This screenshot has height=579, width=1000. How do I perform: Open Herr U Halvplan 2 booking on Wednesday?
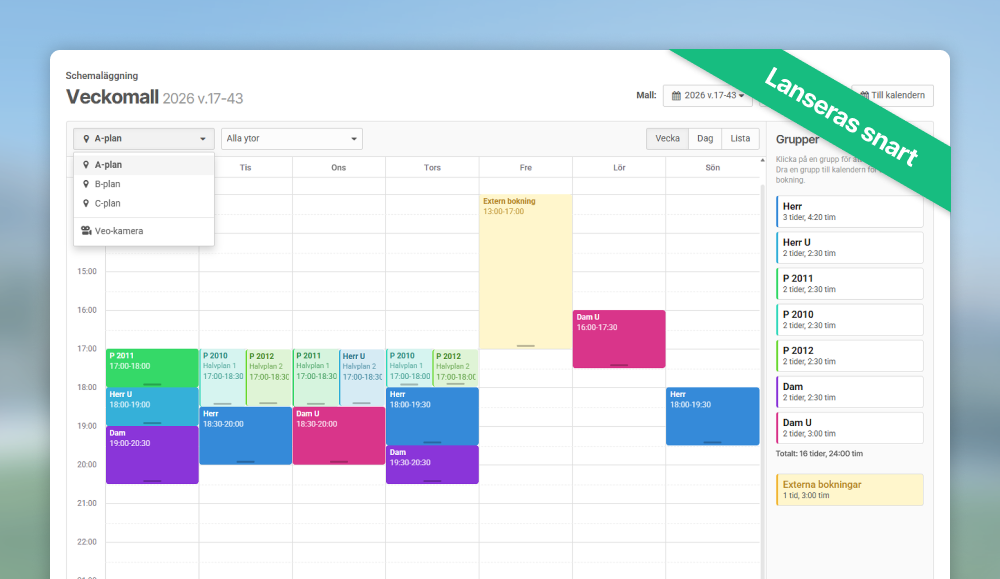coord(362,377)
